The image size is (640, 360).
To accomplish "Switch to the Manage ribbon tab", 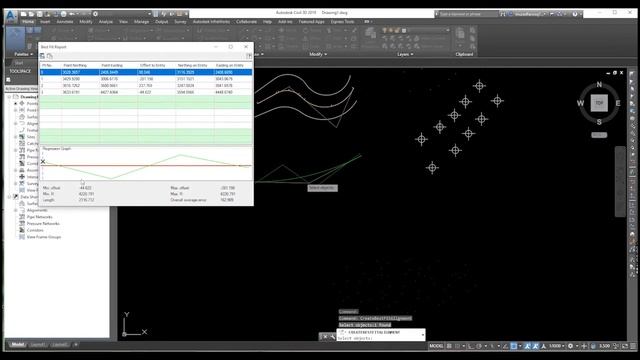I will [x=141, y=22].
